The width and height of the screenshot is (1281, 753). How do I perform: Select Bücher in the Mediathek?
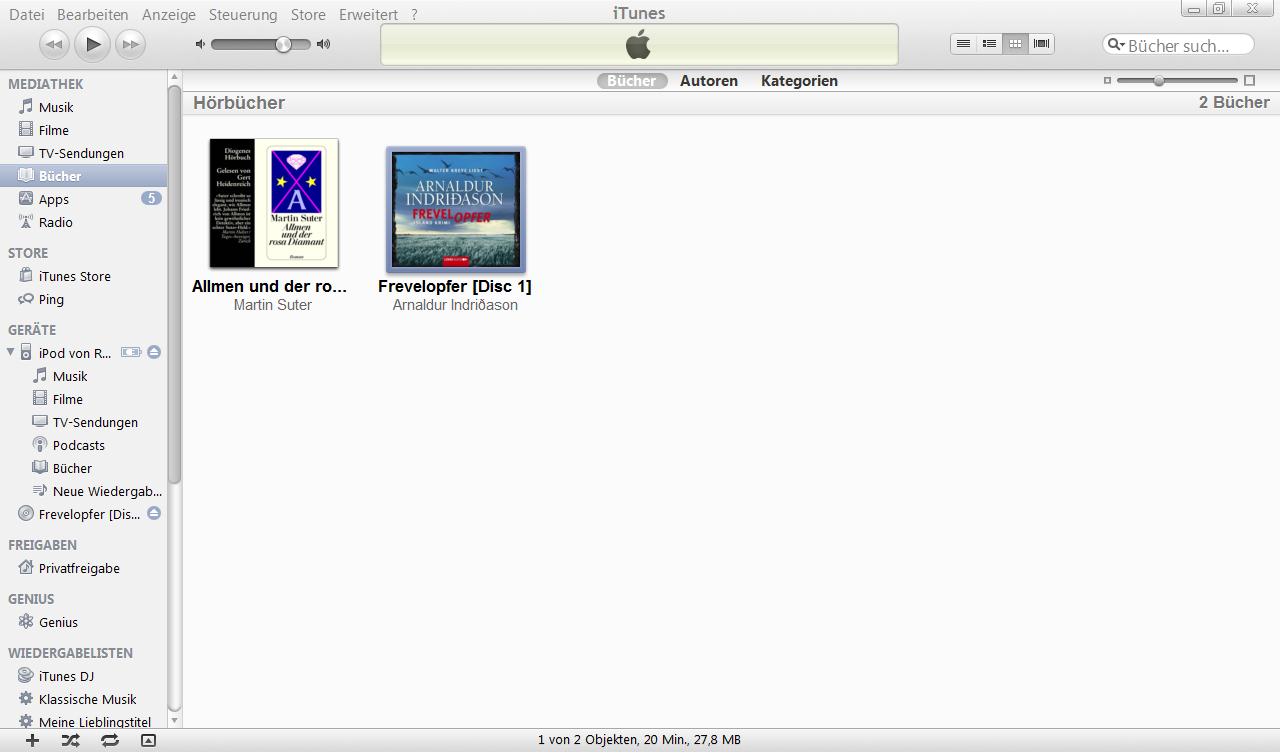[84, 176]
